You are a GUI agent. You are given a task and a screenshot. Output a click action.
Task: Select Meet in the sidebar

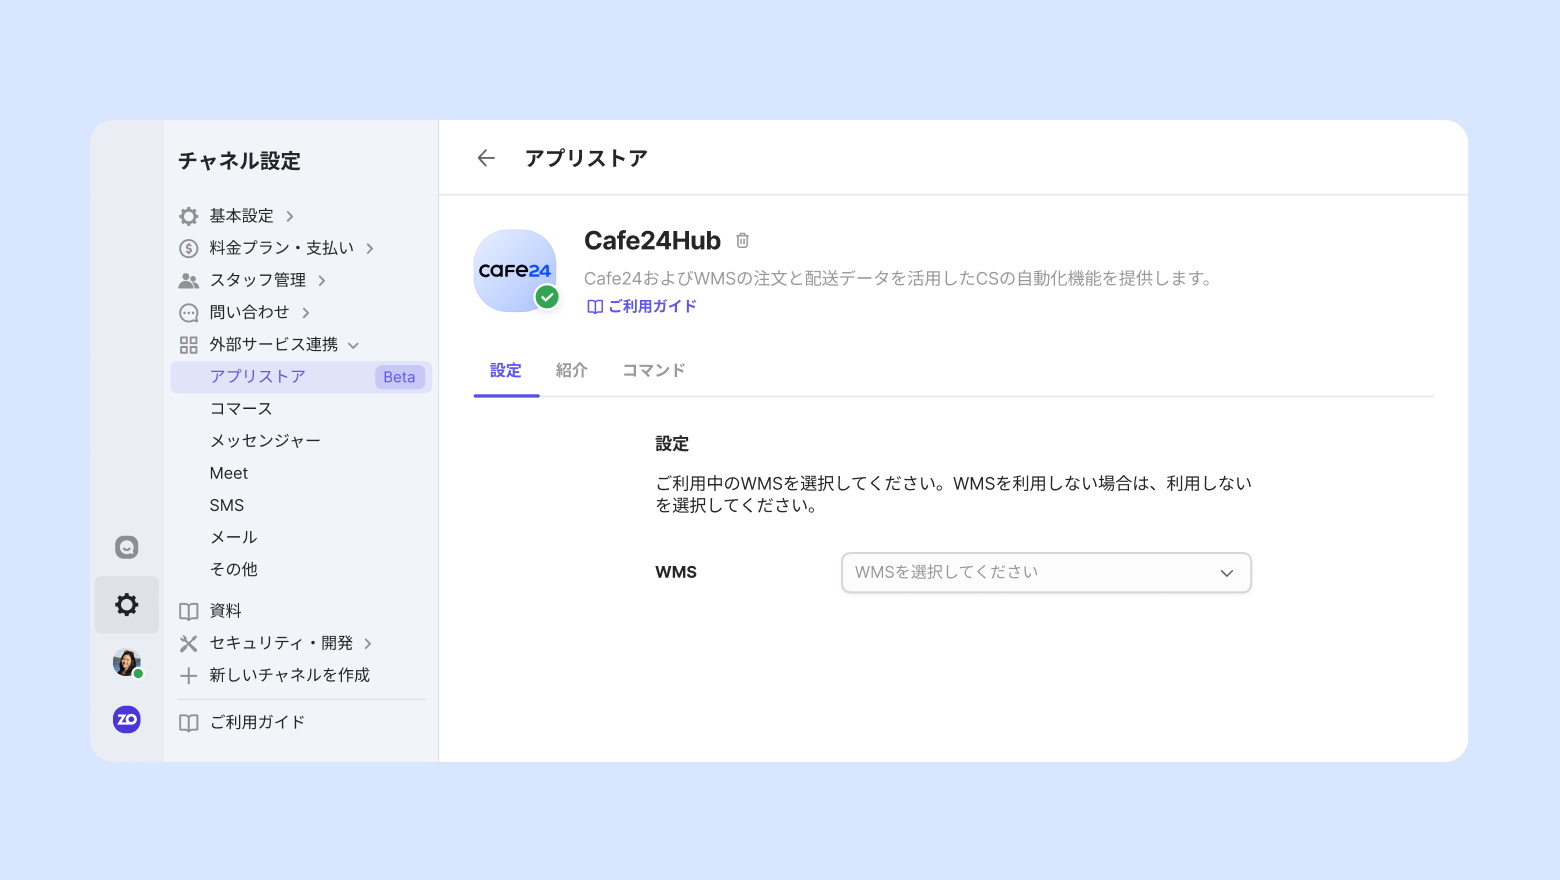[x=229, y=473]
